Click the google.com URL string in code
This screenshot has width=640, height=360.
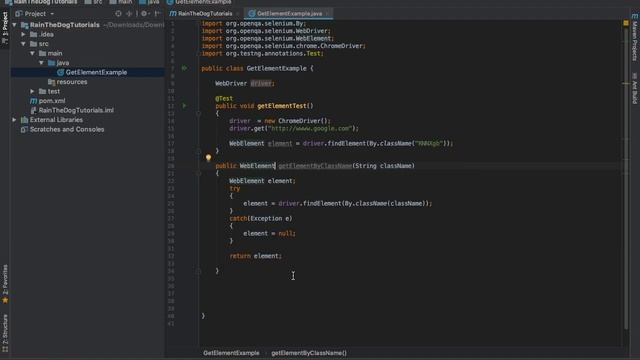310,128
